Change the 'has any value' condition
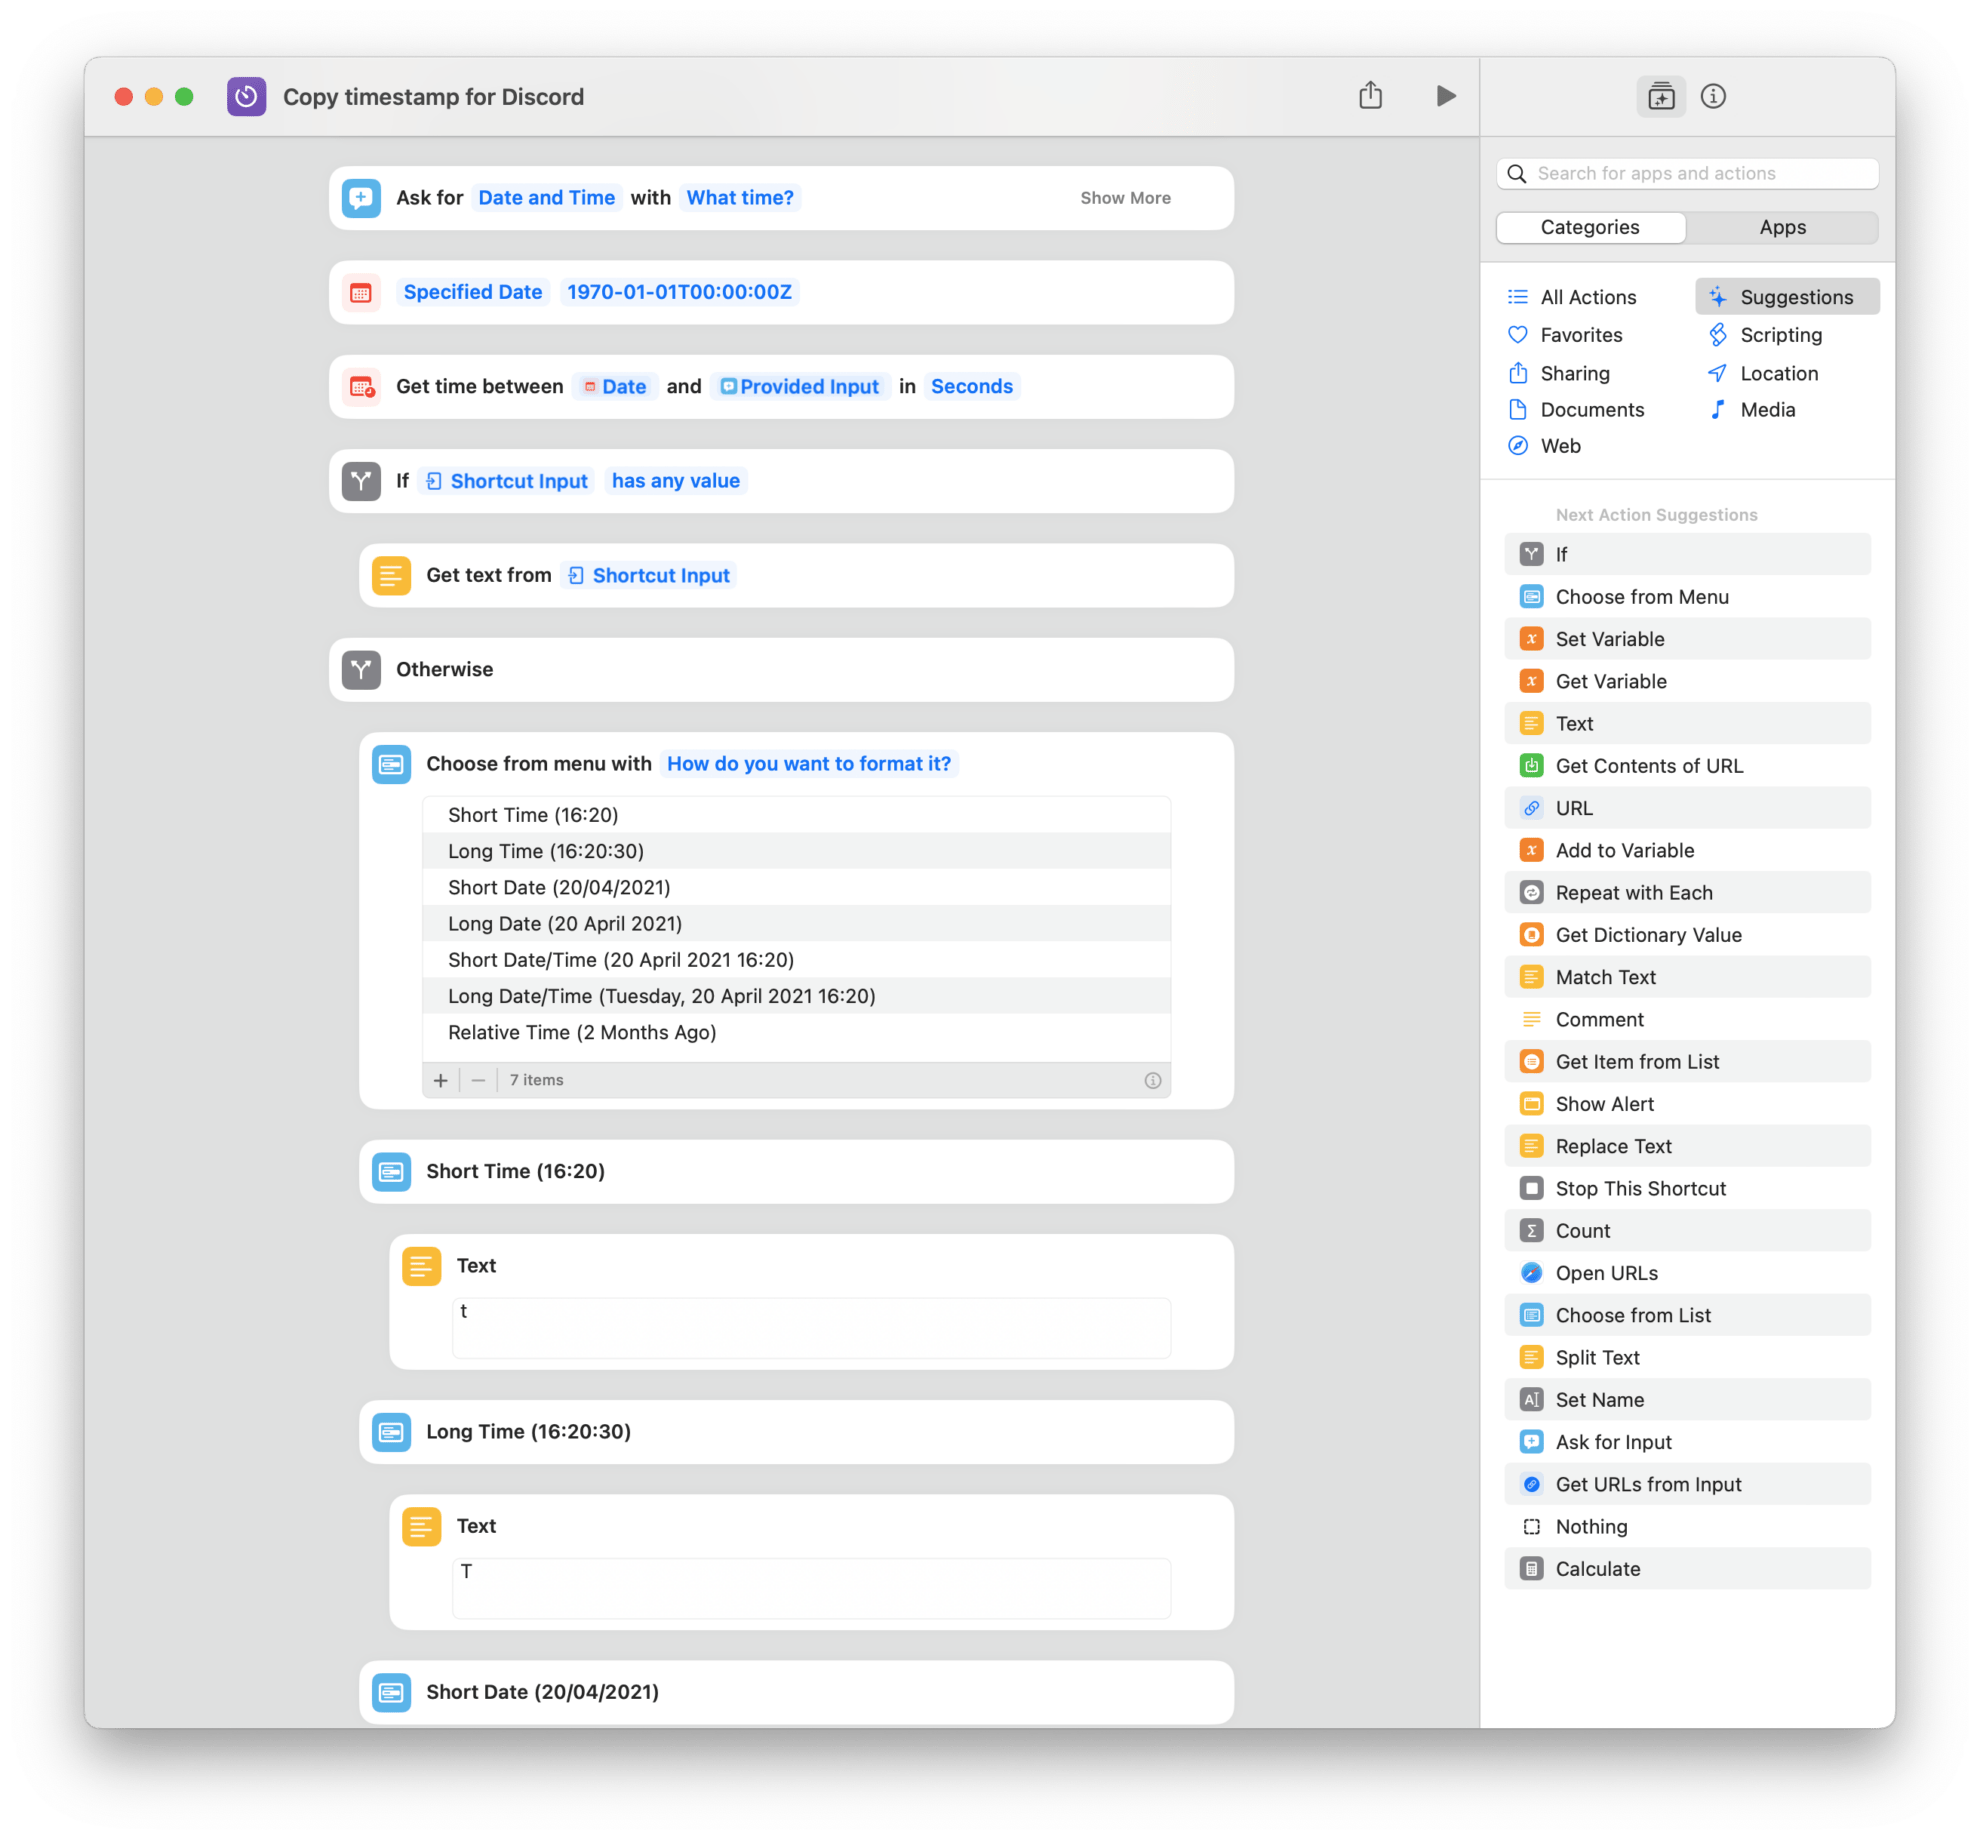 [x=675, y=480]
